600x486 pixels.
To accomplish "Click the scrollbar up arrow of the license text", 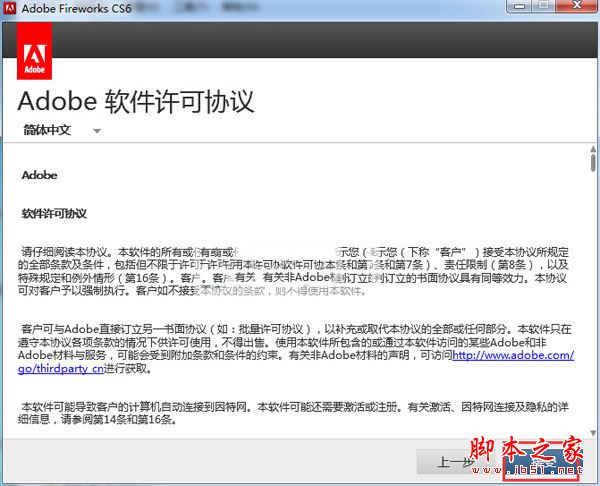I will click(x=593, y=149).
